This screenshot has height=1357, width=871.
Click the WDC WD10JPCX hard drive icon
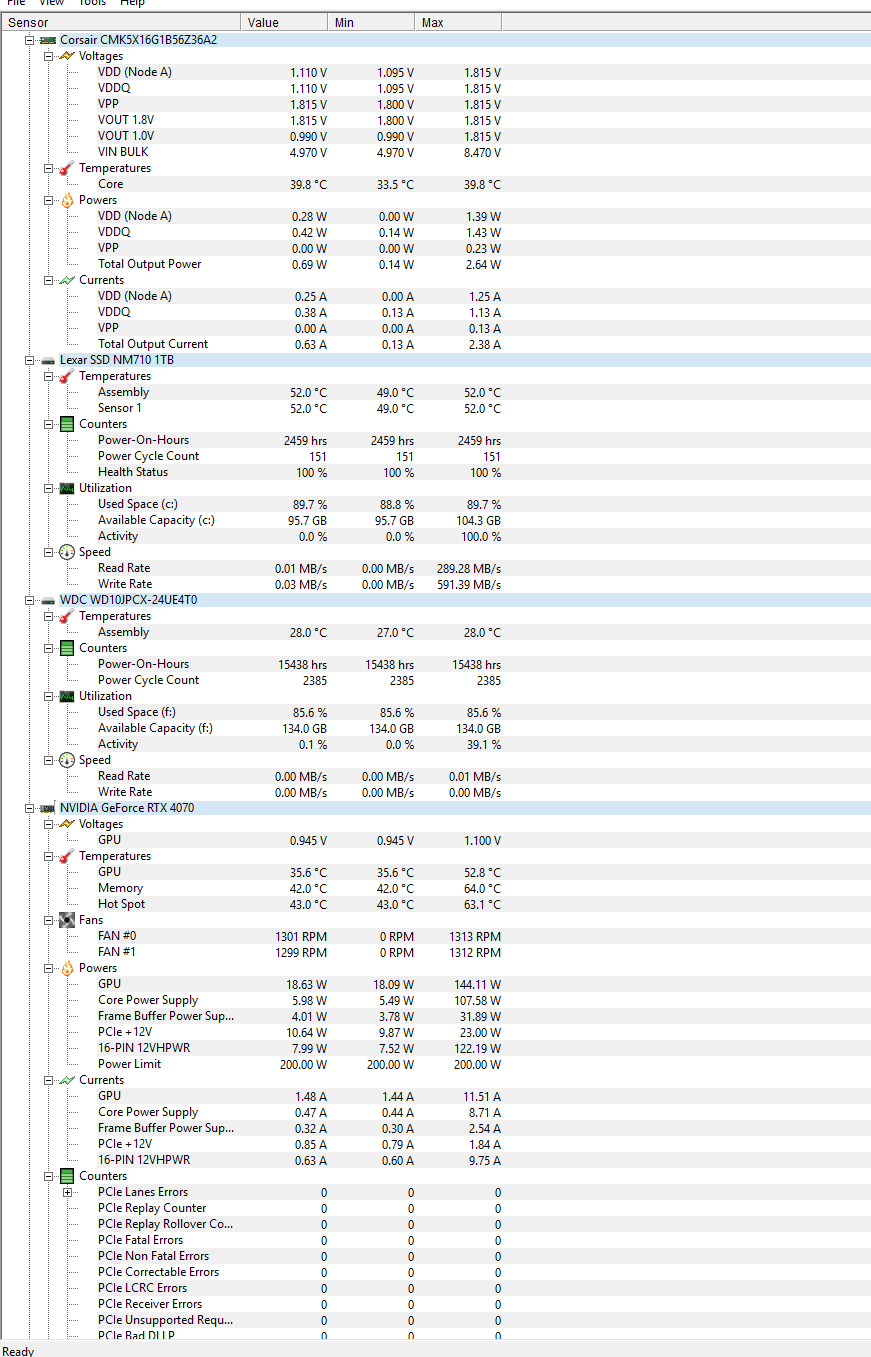[48, 600]
